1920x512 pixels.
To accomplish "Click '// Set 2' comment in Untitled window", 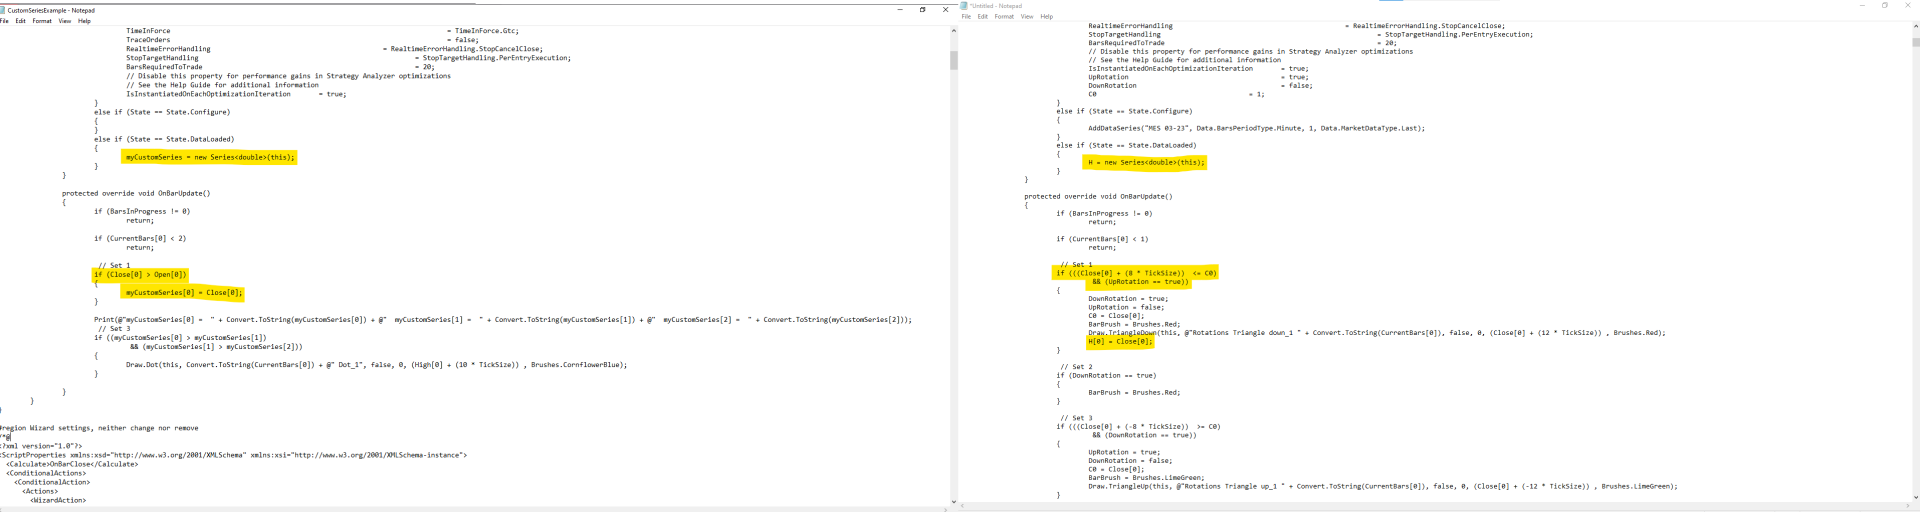I will click(x=1076, y=367).
